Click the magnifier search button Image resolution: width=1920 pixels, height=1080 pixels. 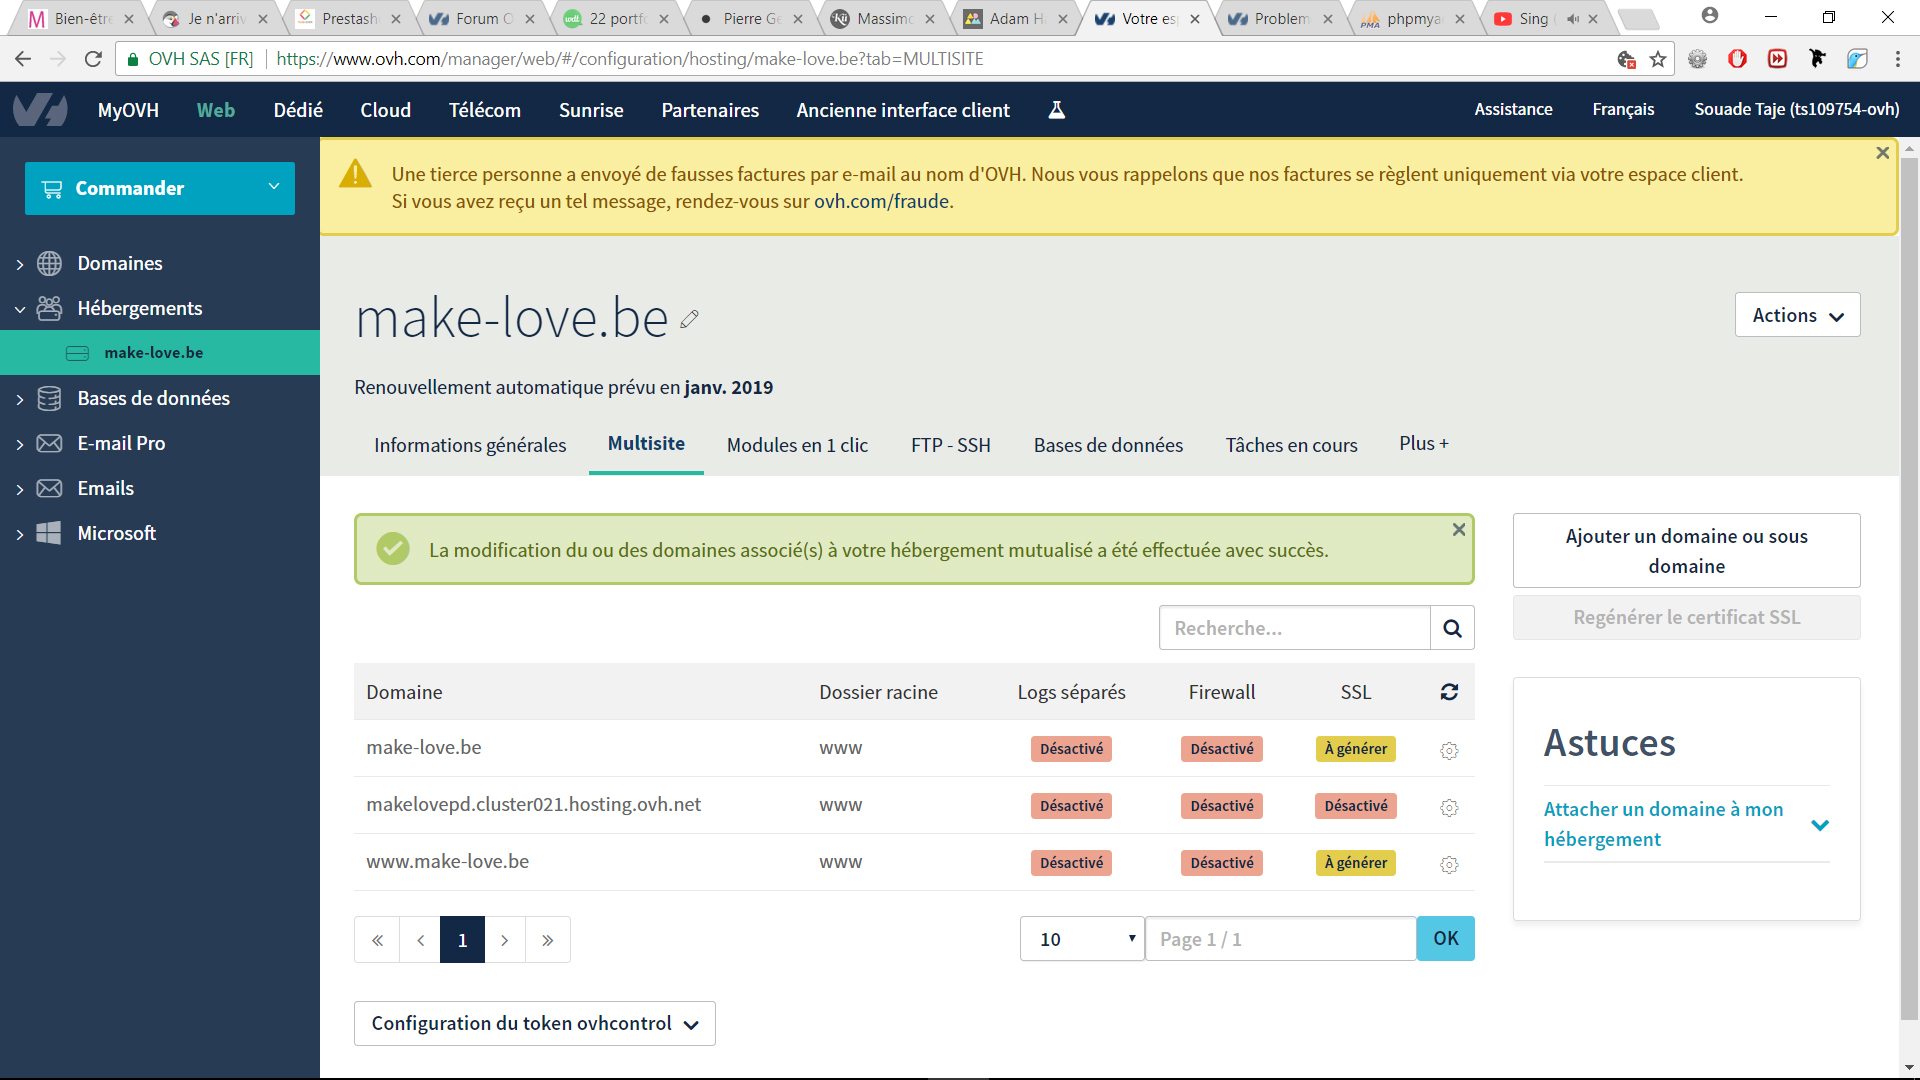[1452, 628]
